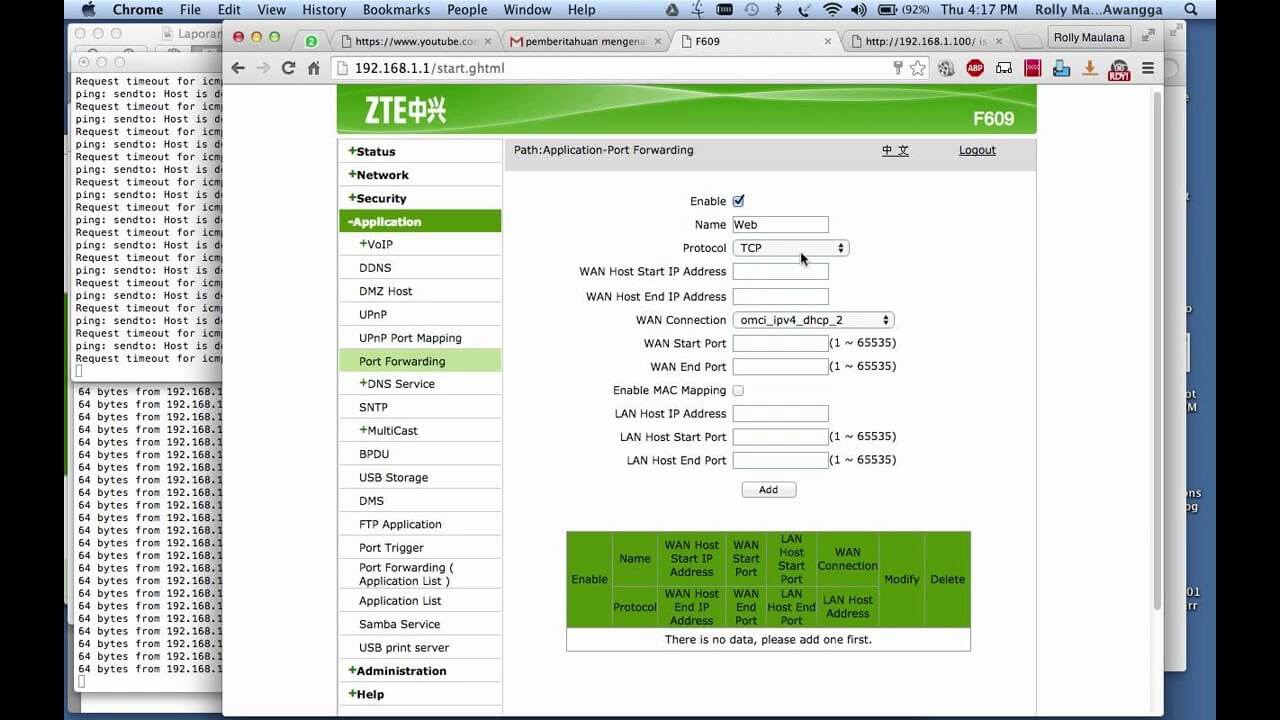Expand the Status menu section
The height and width of the screenshot is (720, 1280).
click(372, 151)
